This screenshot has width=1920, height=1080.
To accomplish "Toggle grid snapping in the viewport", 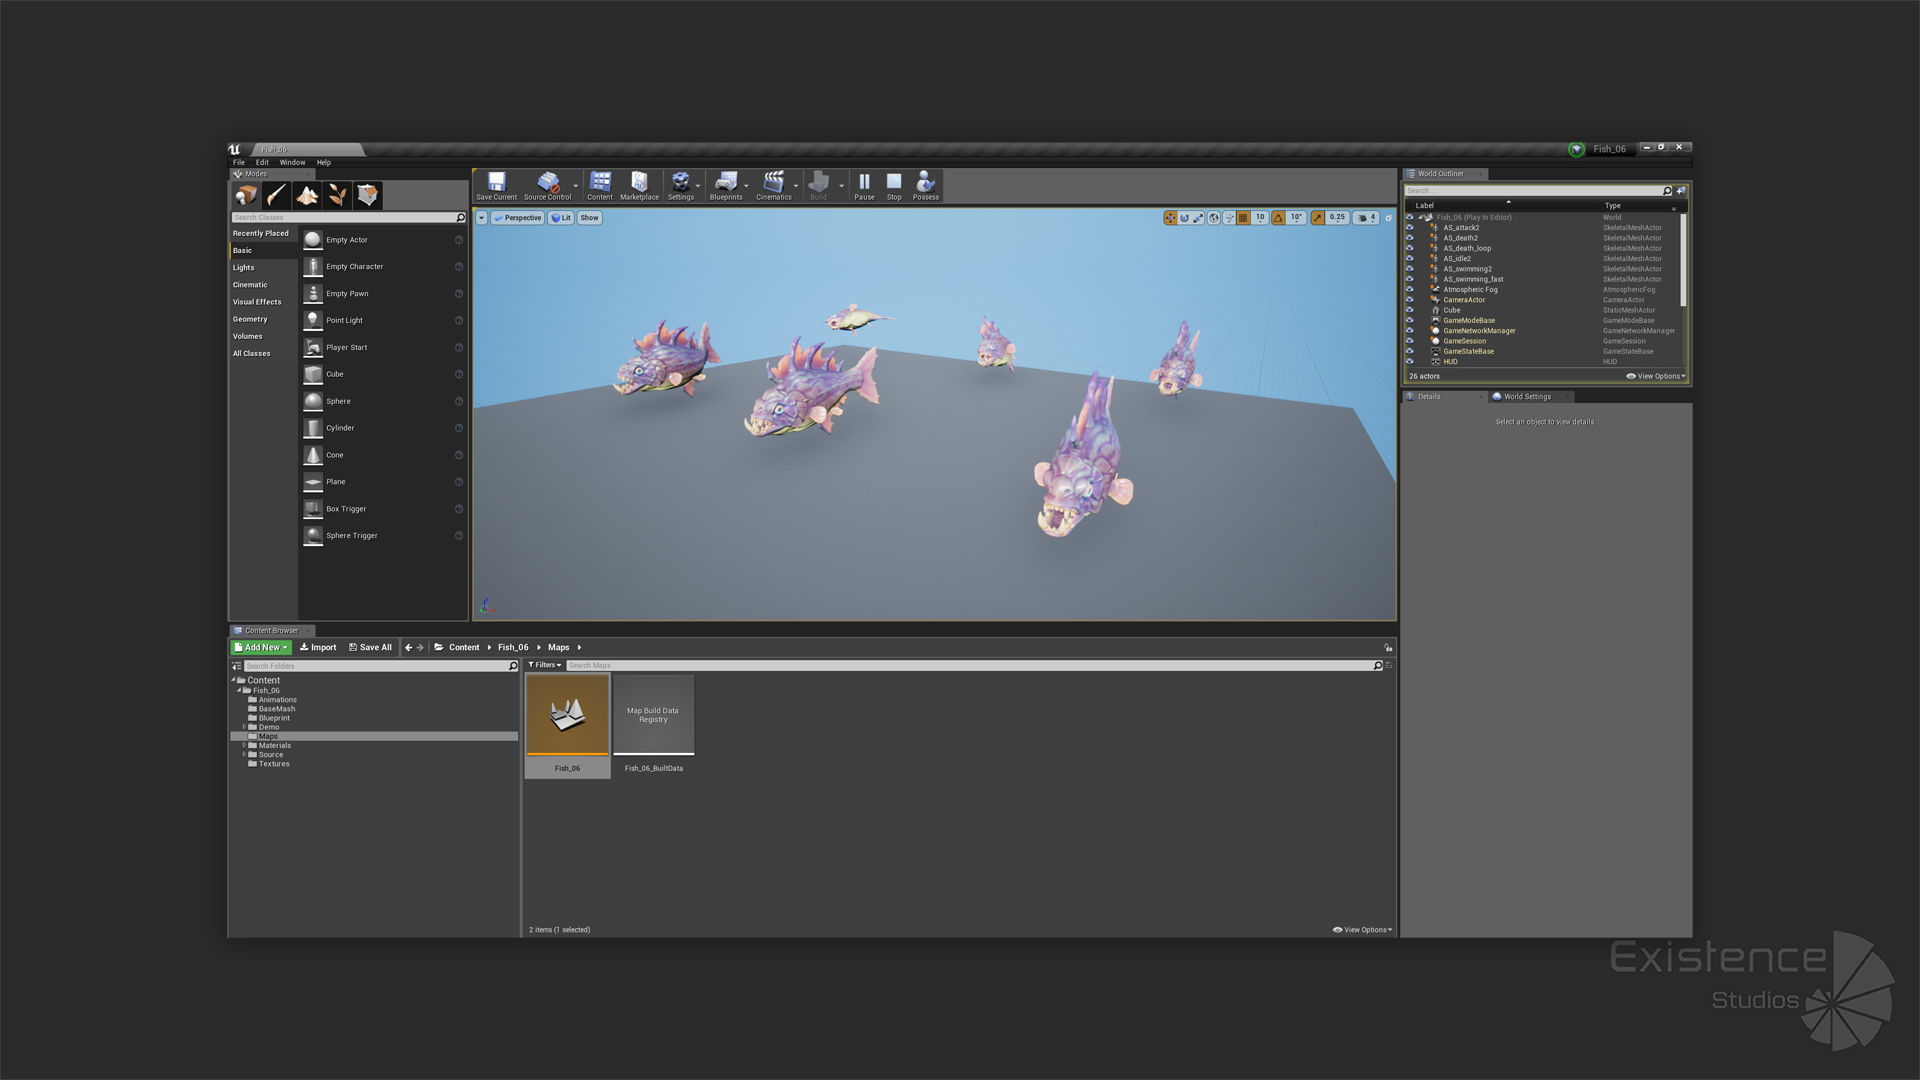I will tap(1243, 218).
